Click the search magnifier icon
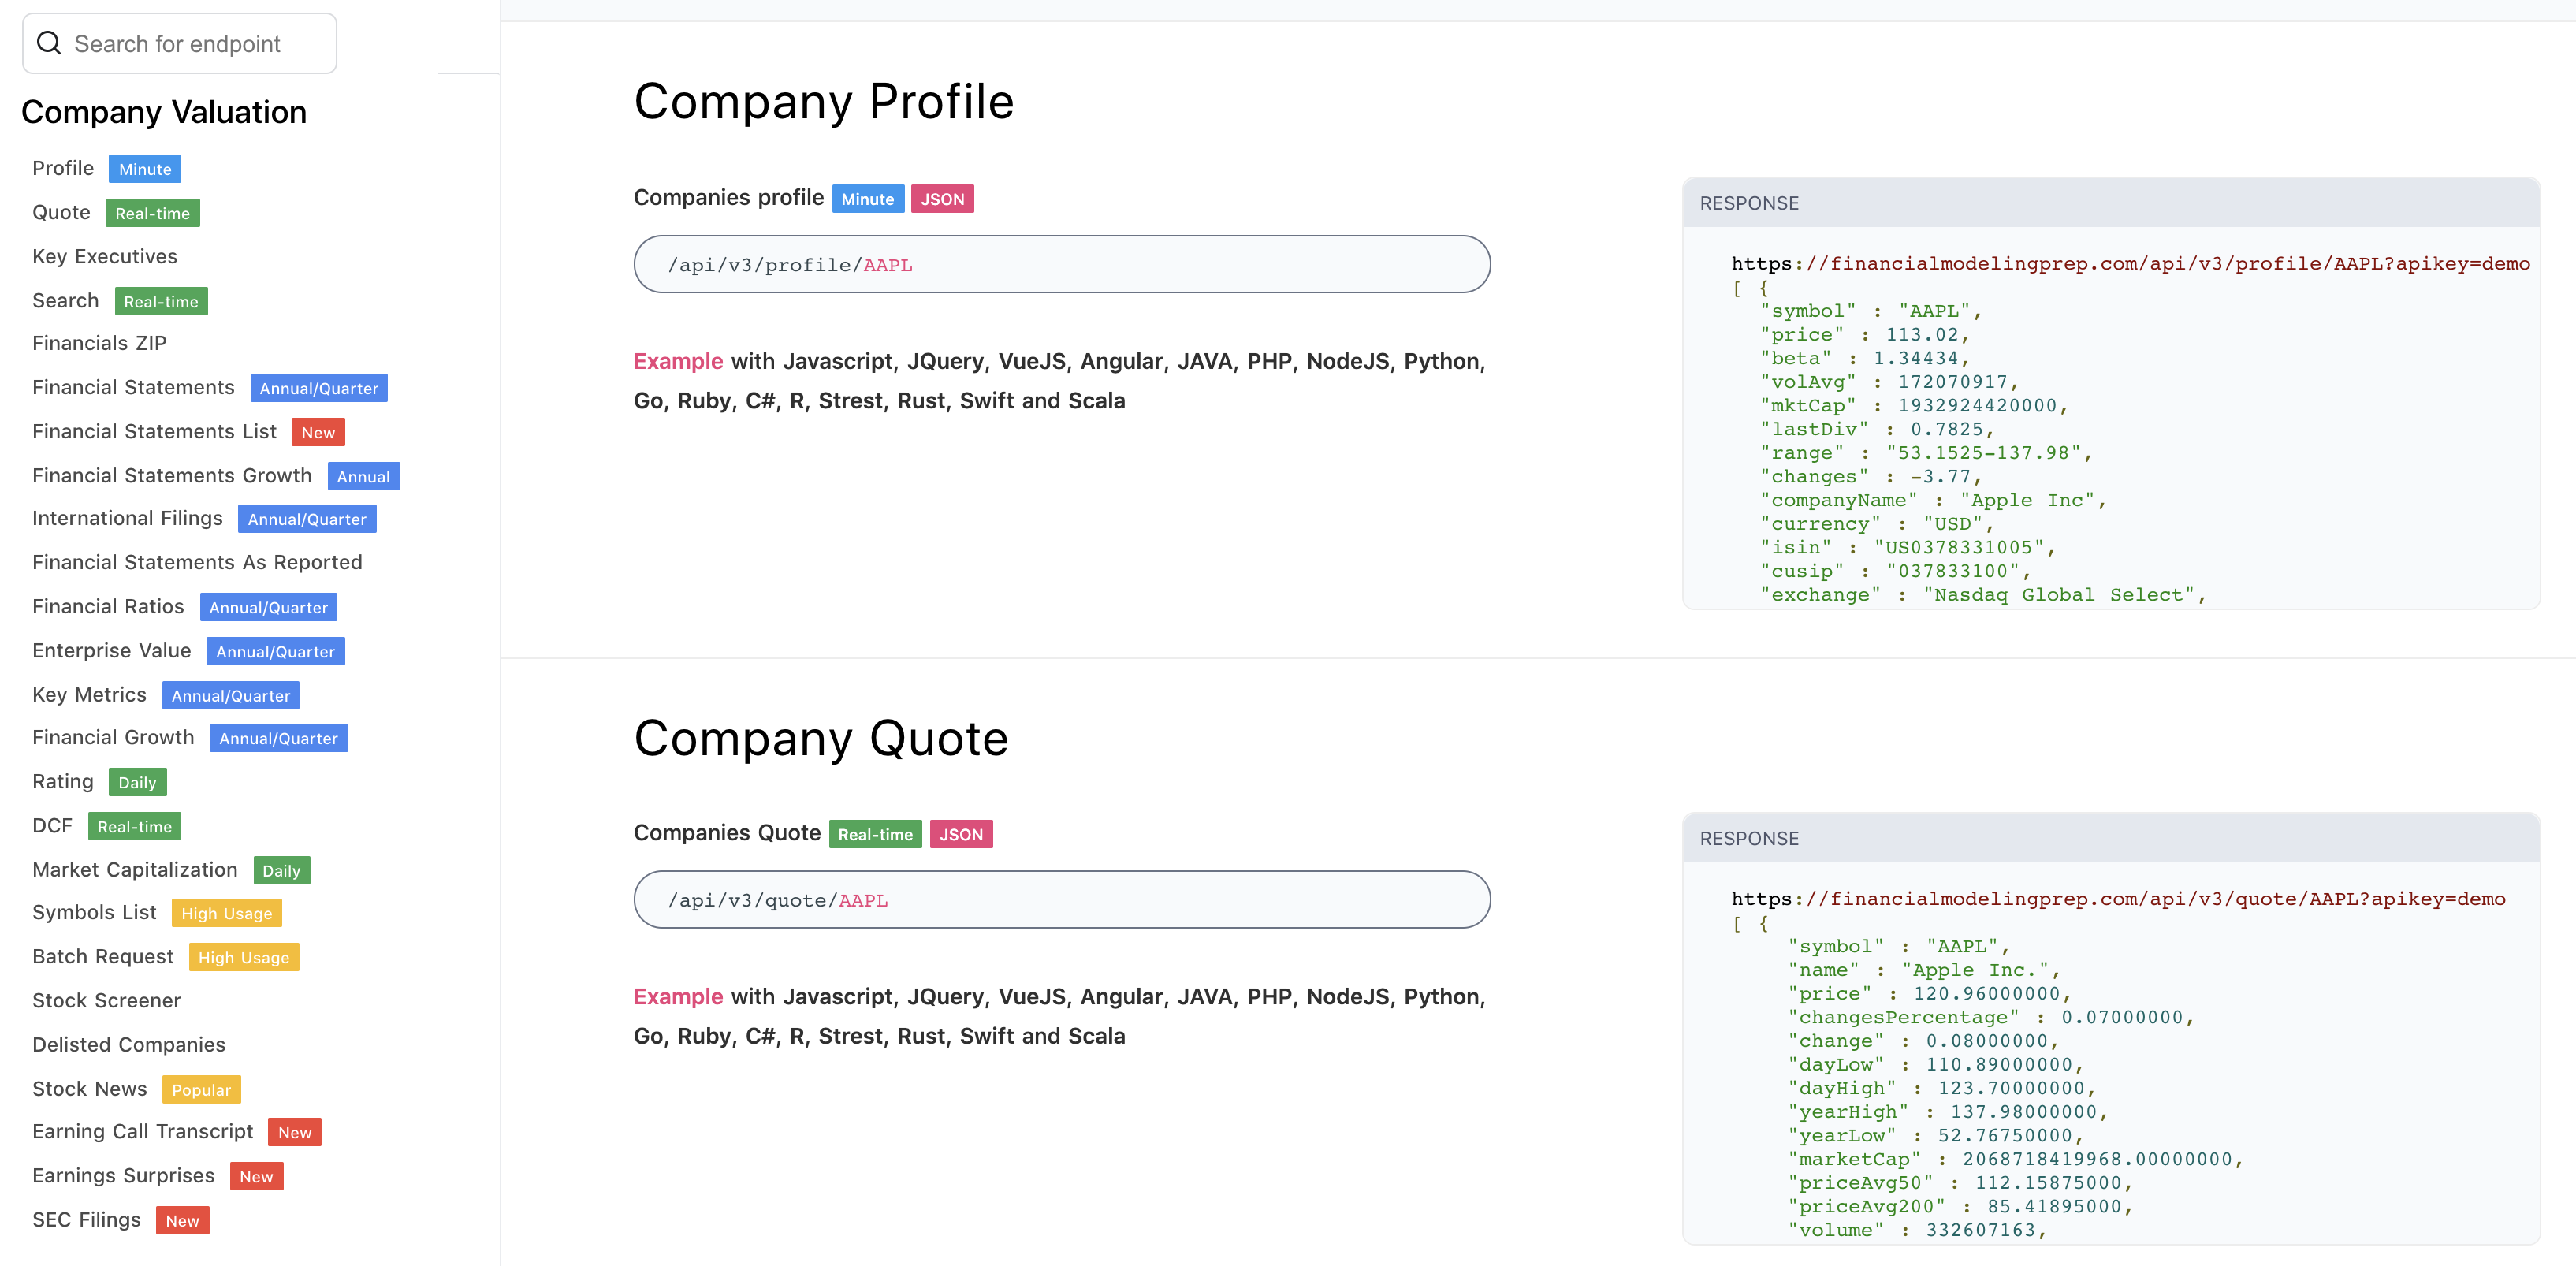The width and height of the screenshot is (2576, 1266). (48, 43)
